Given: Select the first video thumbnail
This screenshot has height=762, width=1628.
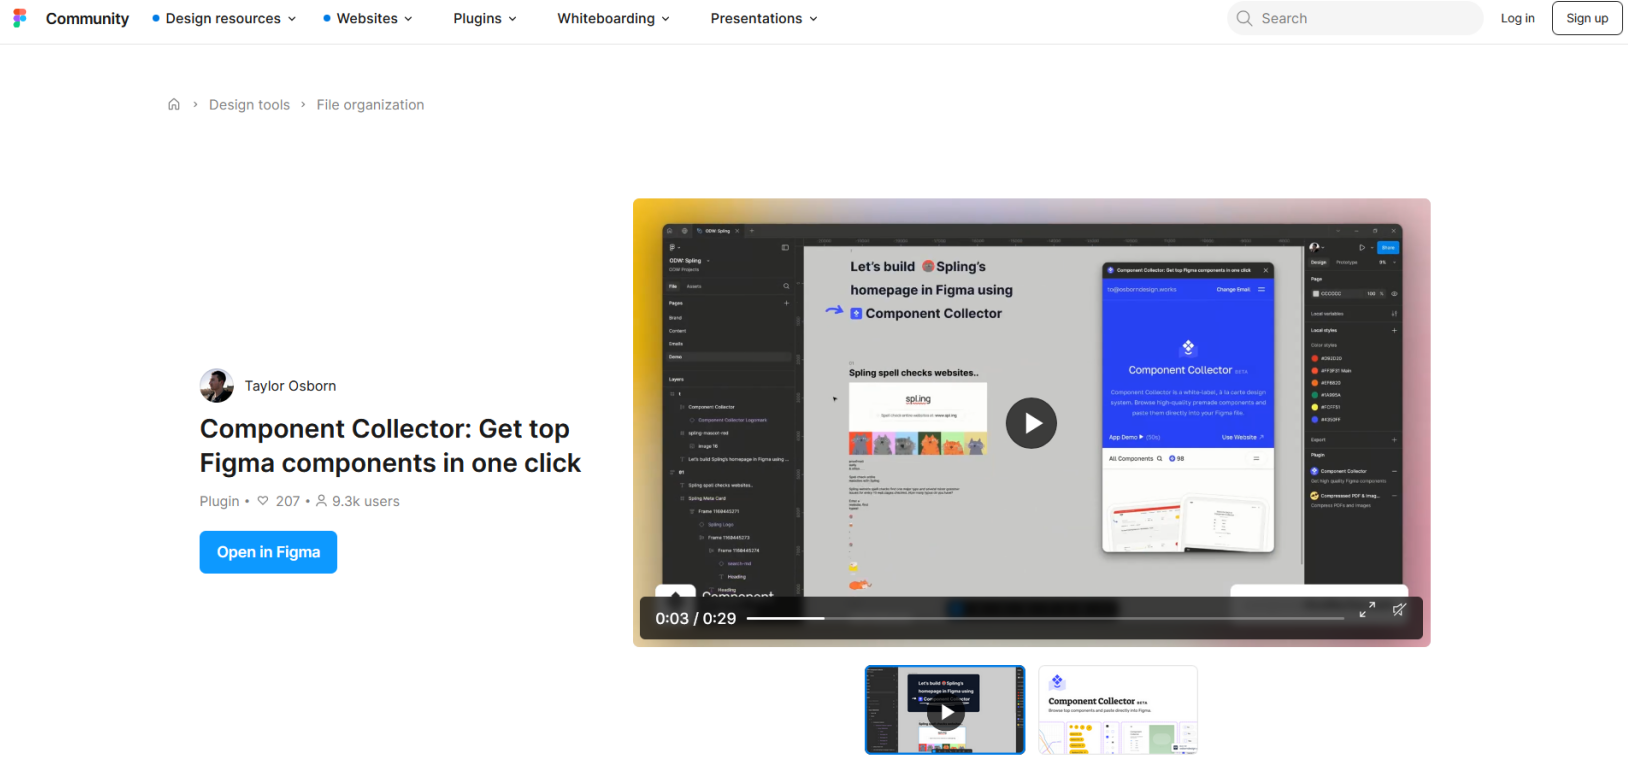Looking at the screenshot, I should (x=945, y=710).
